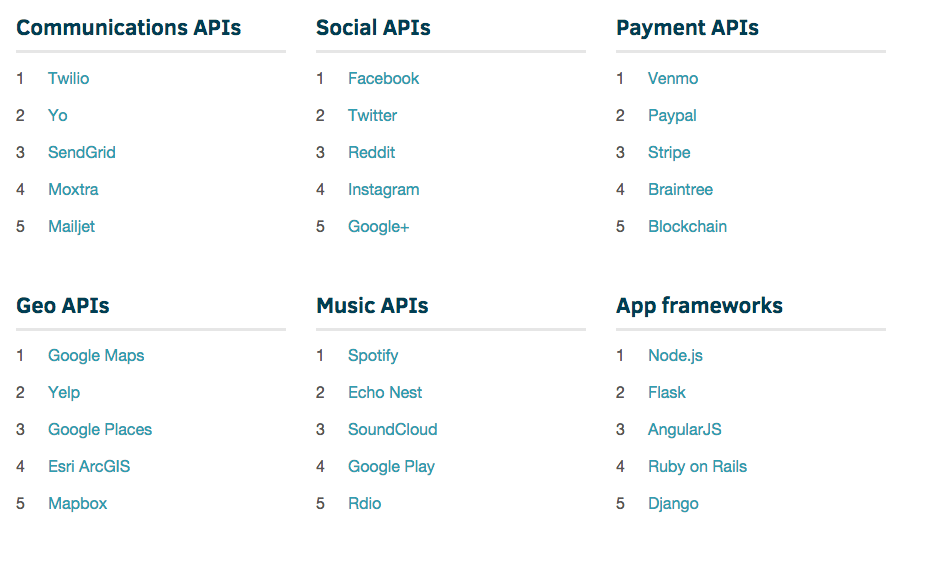This screenshot has height=567, width=939.
Task: Select Mailjet in Communications APIs
Action: (x=71, y=226)
